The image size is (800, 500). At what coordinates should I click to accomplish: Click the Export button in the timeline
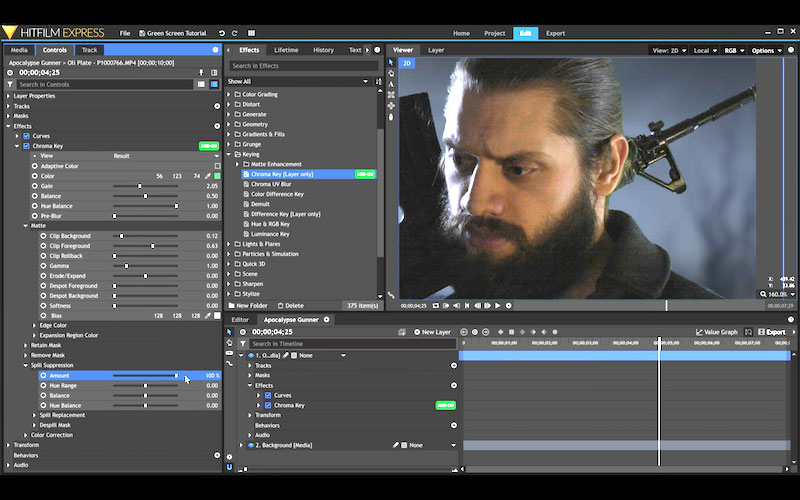[x=771, y=332]
